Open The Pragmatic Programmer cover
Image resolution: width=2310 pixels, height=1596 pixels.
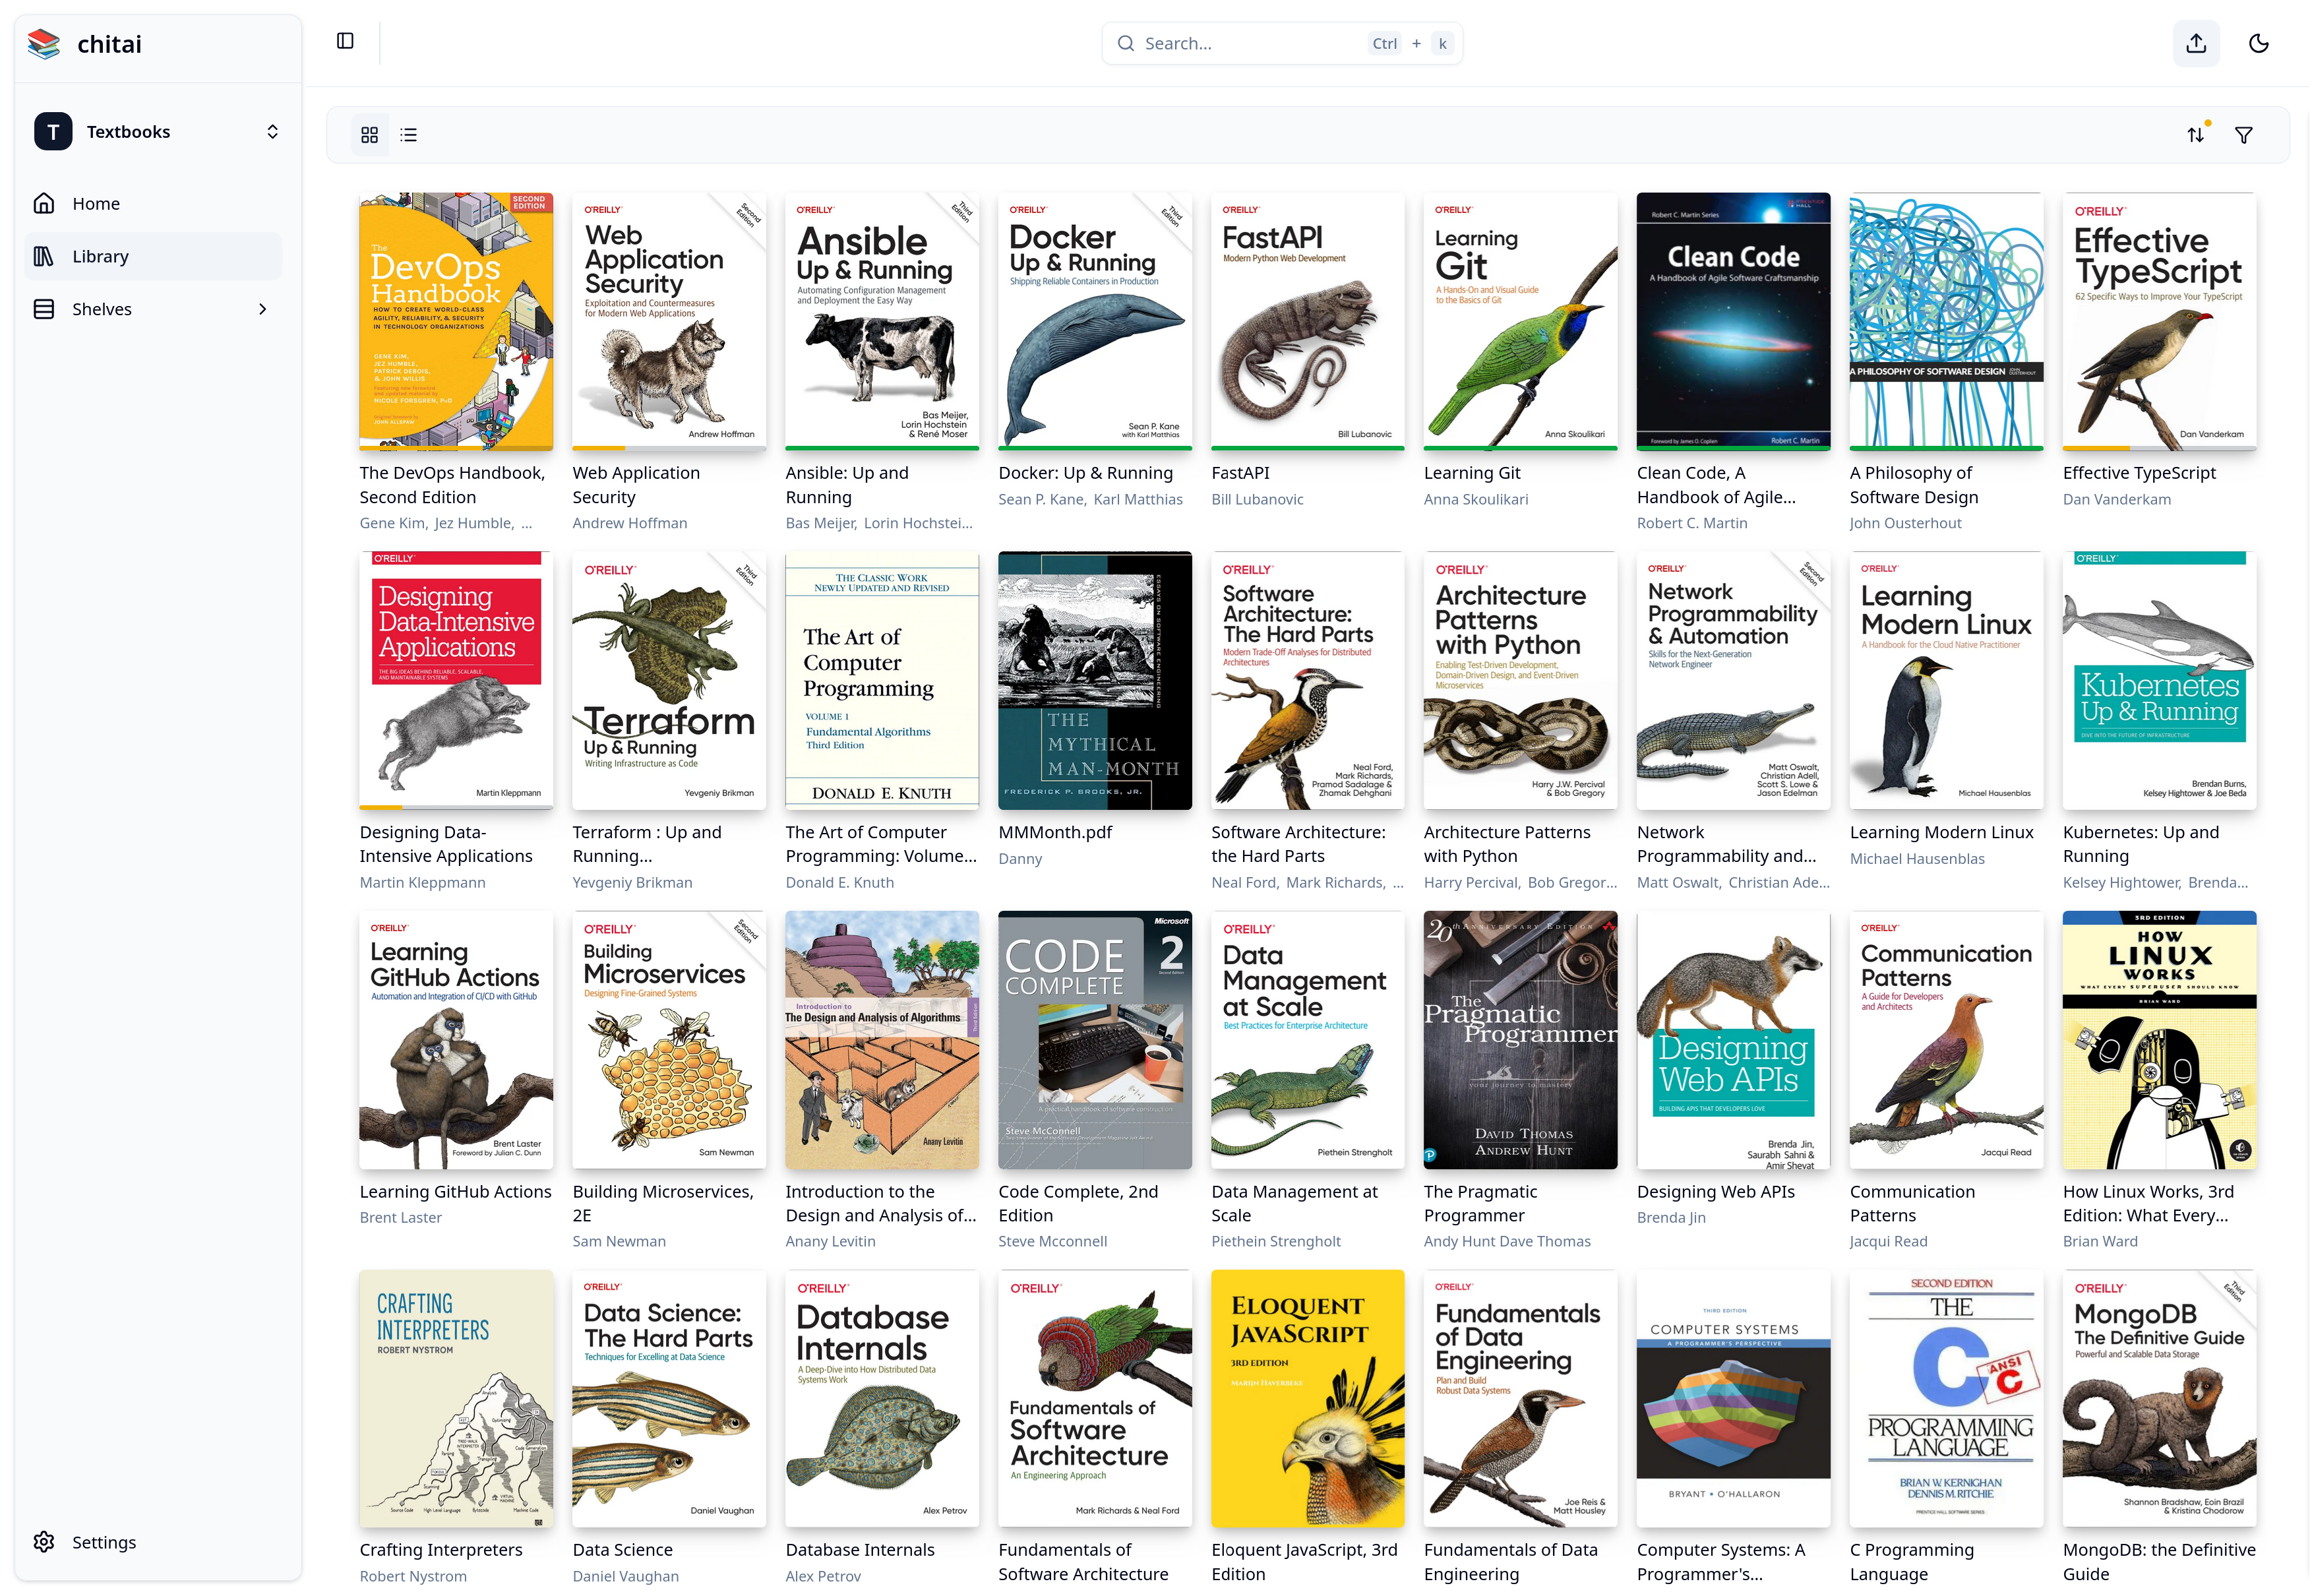[x=1519, y=1039]
